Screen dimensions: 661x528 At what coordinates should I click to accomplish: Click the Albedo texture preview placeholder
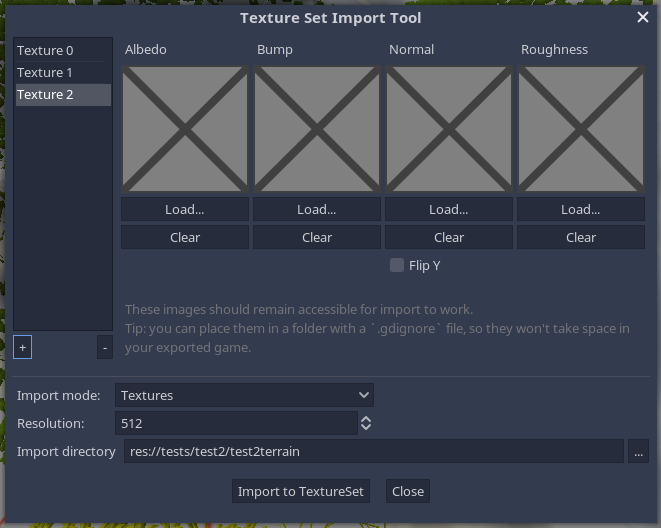(x=185, y=129)
